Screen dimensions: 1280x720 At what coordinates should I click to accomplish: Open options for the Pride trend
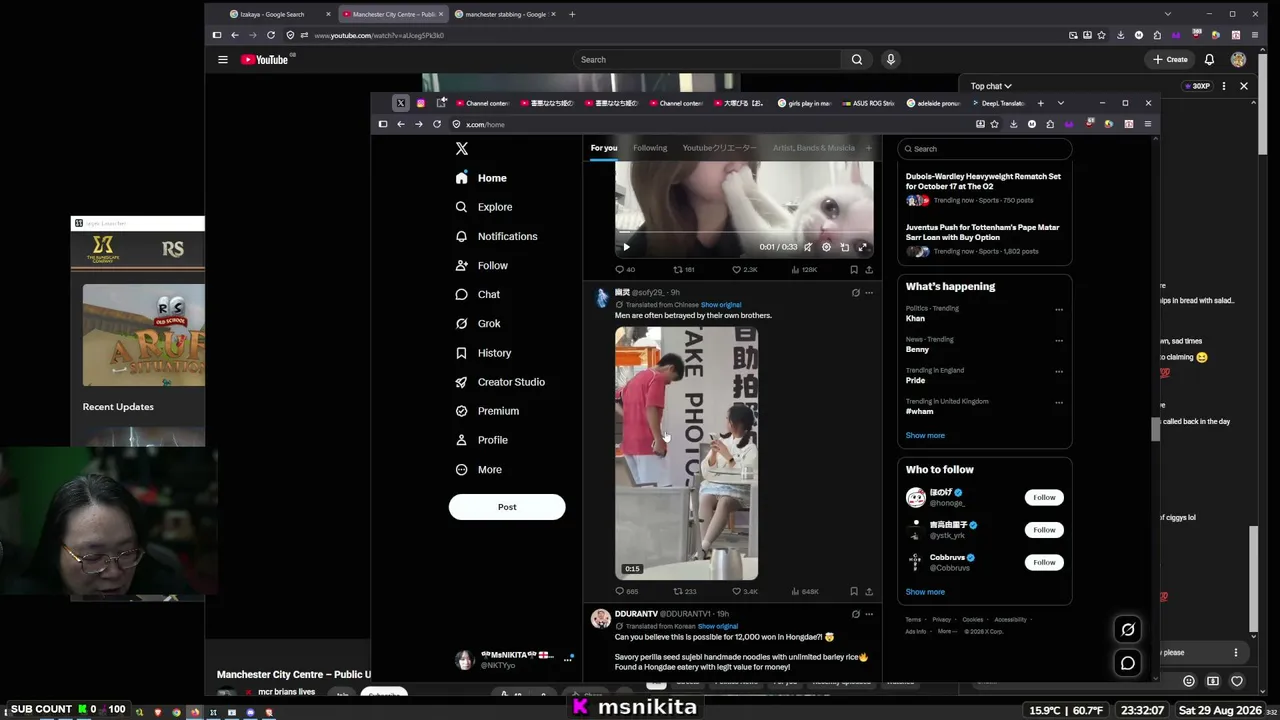(x=1059, y=371)
